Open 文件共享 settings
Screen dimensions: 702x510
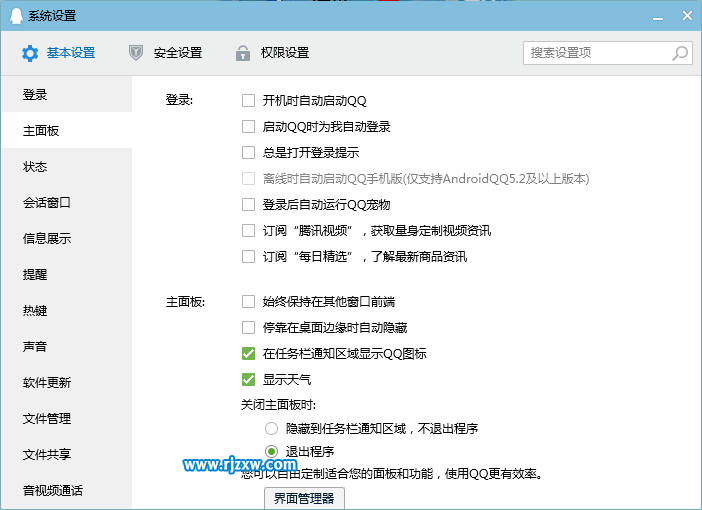[x=67, y=454]
